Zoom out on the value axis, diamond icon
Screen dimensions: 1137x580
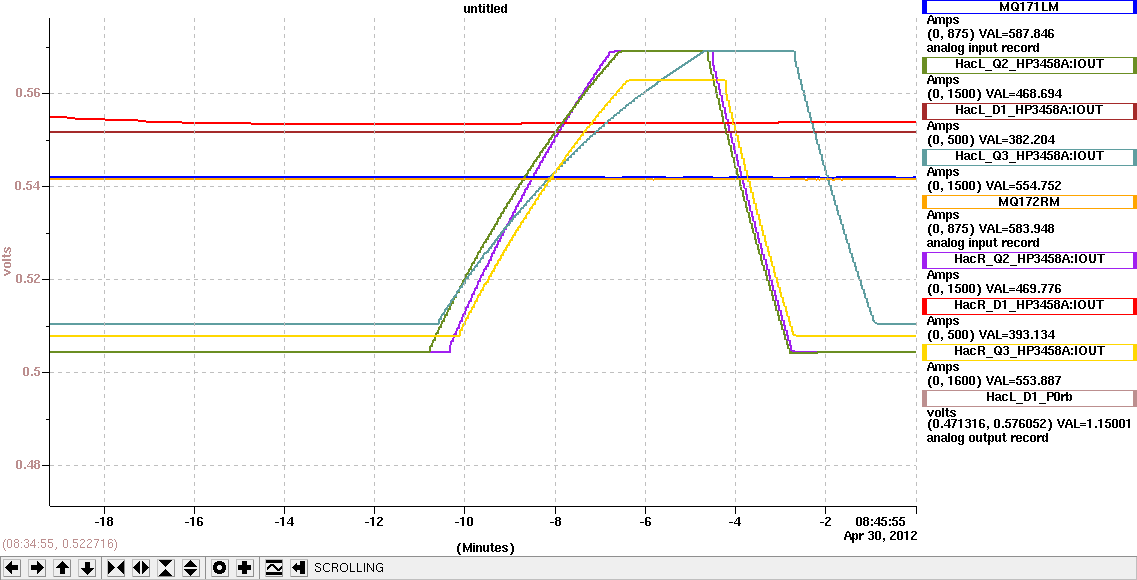[x=191, y=568]
